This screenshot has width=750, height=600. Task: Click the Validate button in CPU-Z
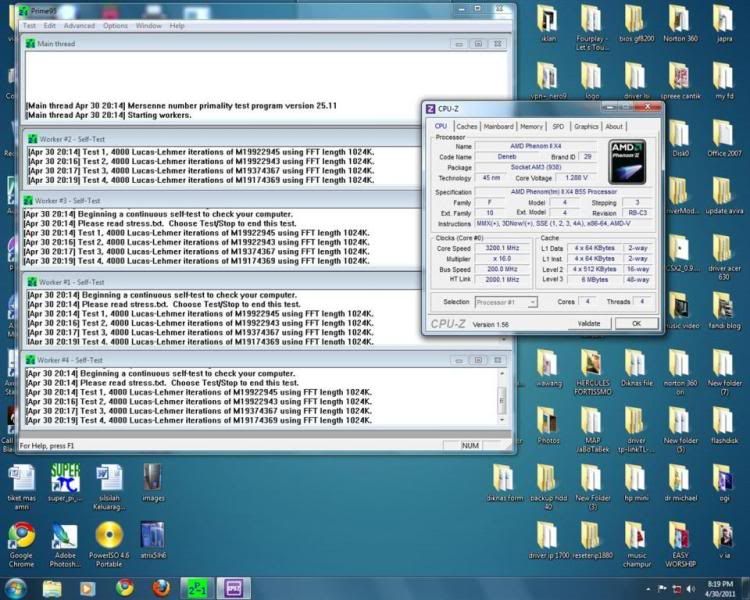point(589,323)
